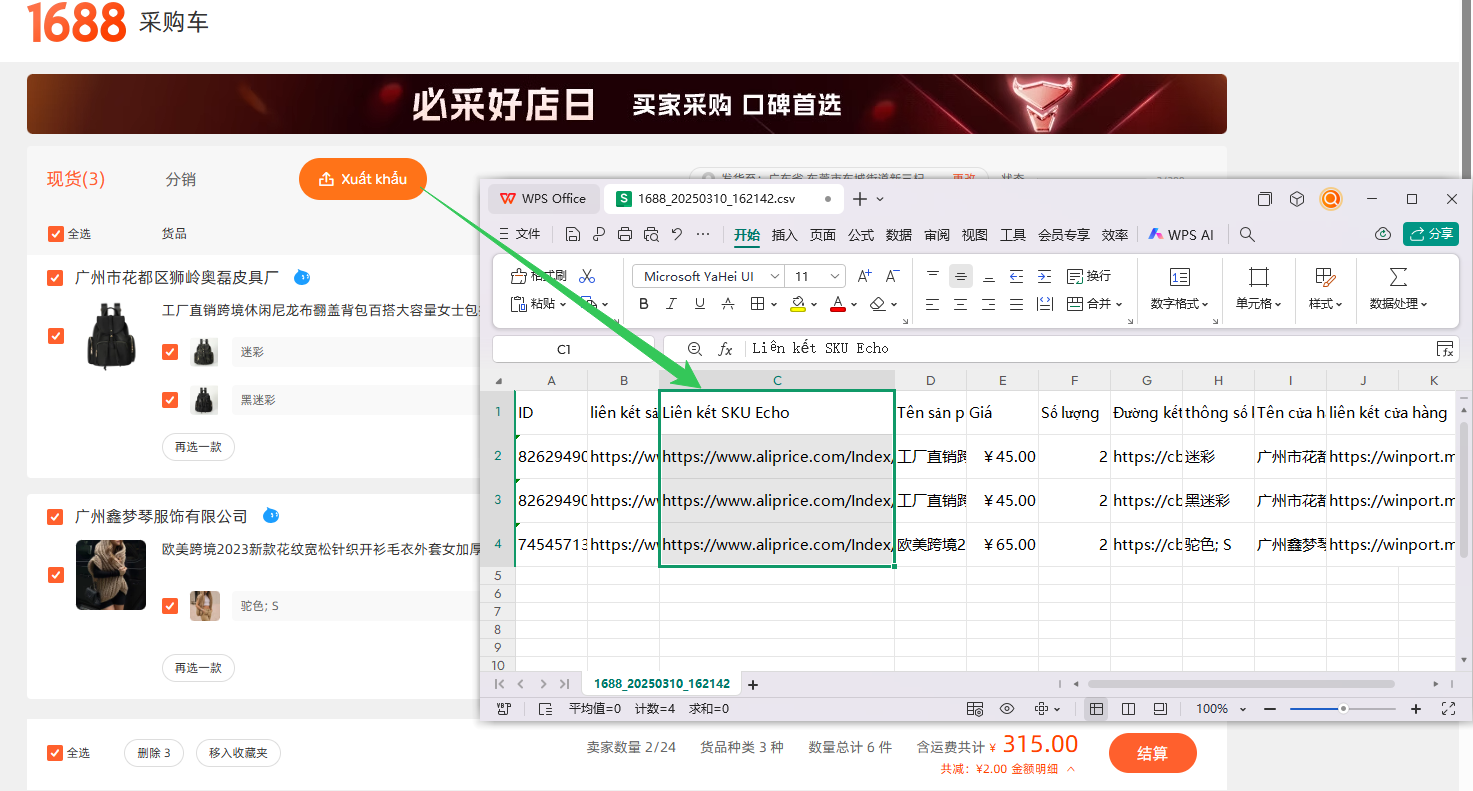The height and width of the screenshot is (791, 1473).
Task: Click the Print icon in WPS toolbar
Action: click(625, 234)
